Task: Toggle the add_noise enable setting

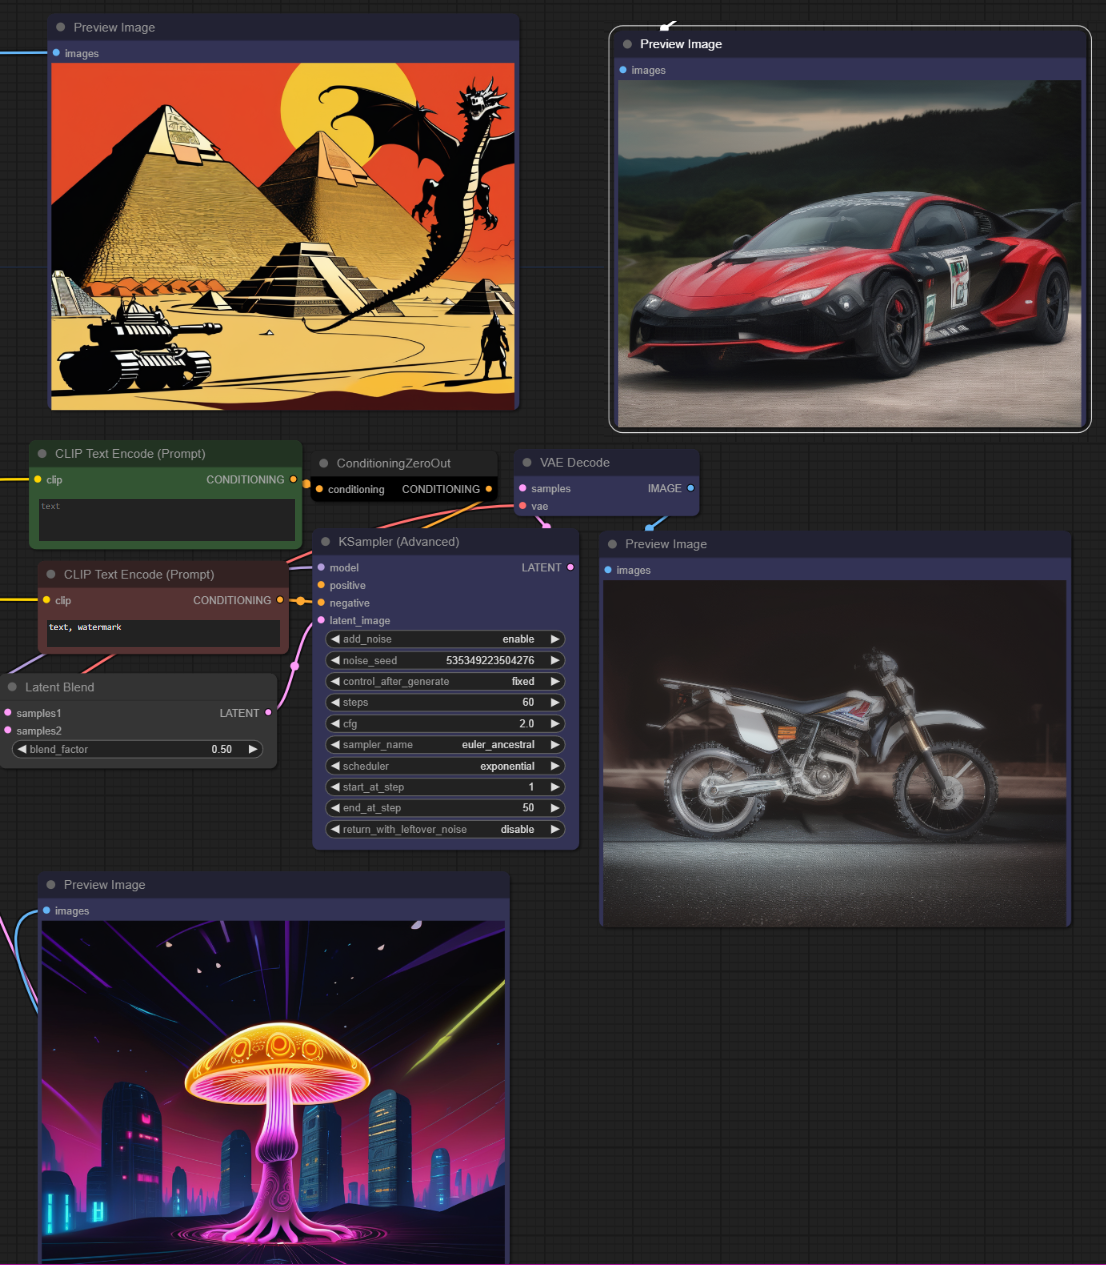Action: click(445, 639)
